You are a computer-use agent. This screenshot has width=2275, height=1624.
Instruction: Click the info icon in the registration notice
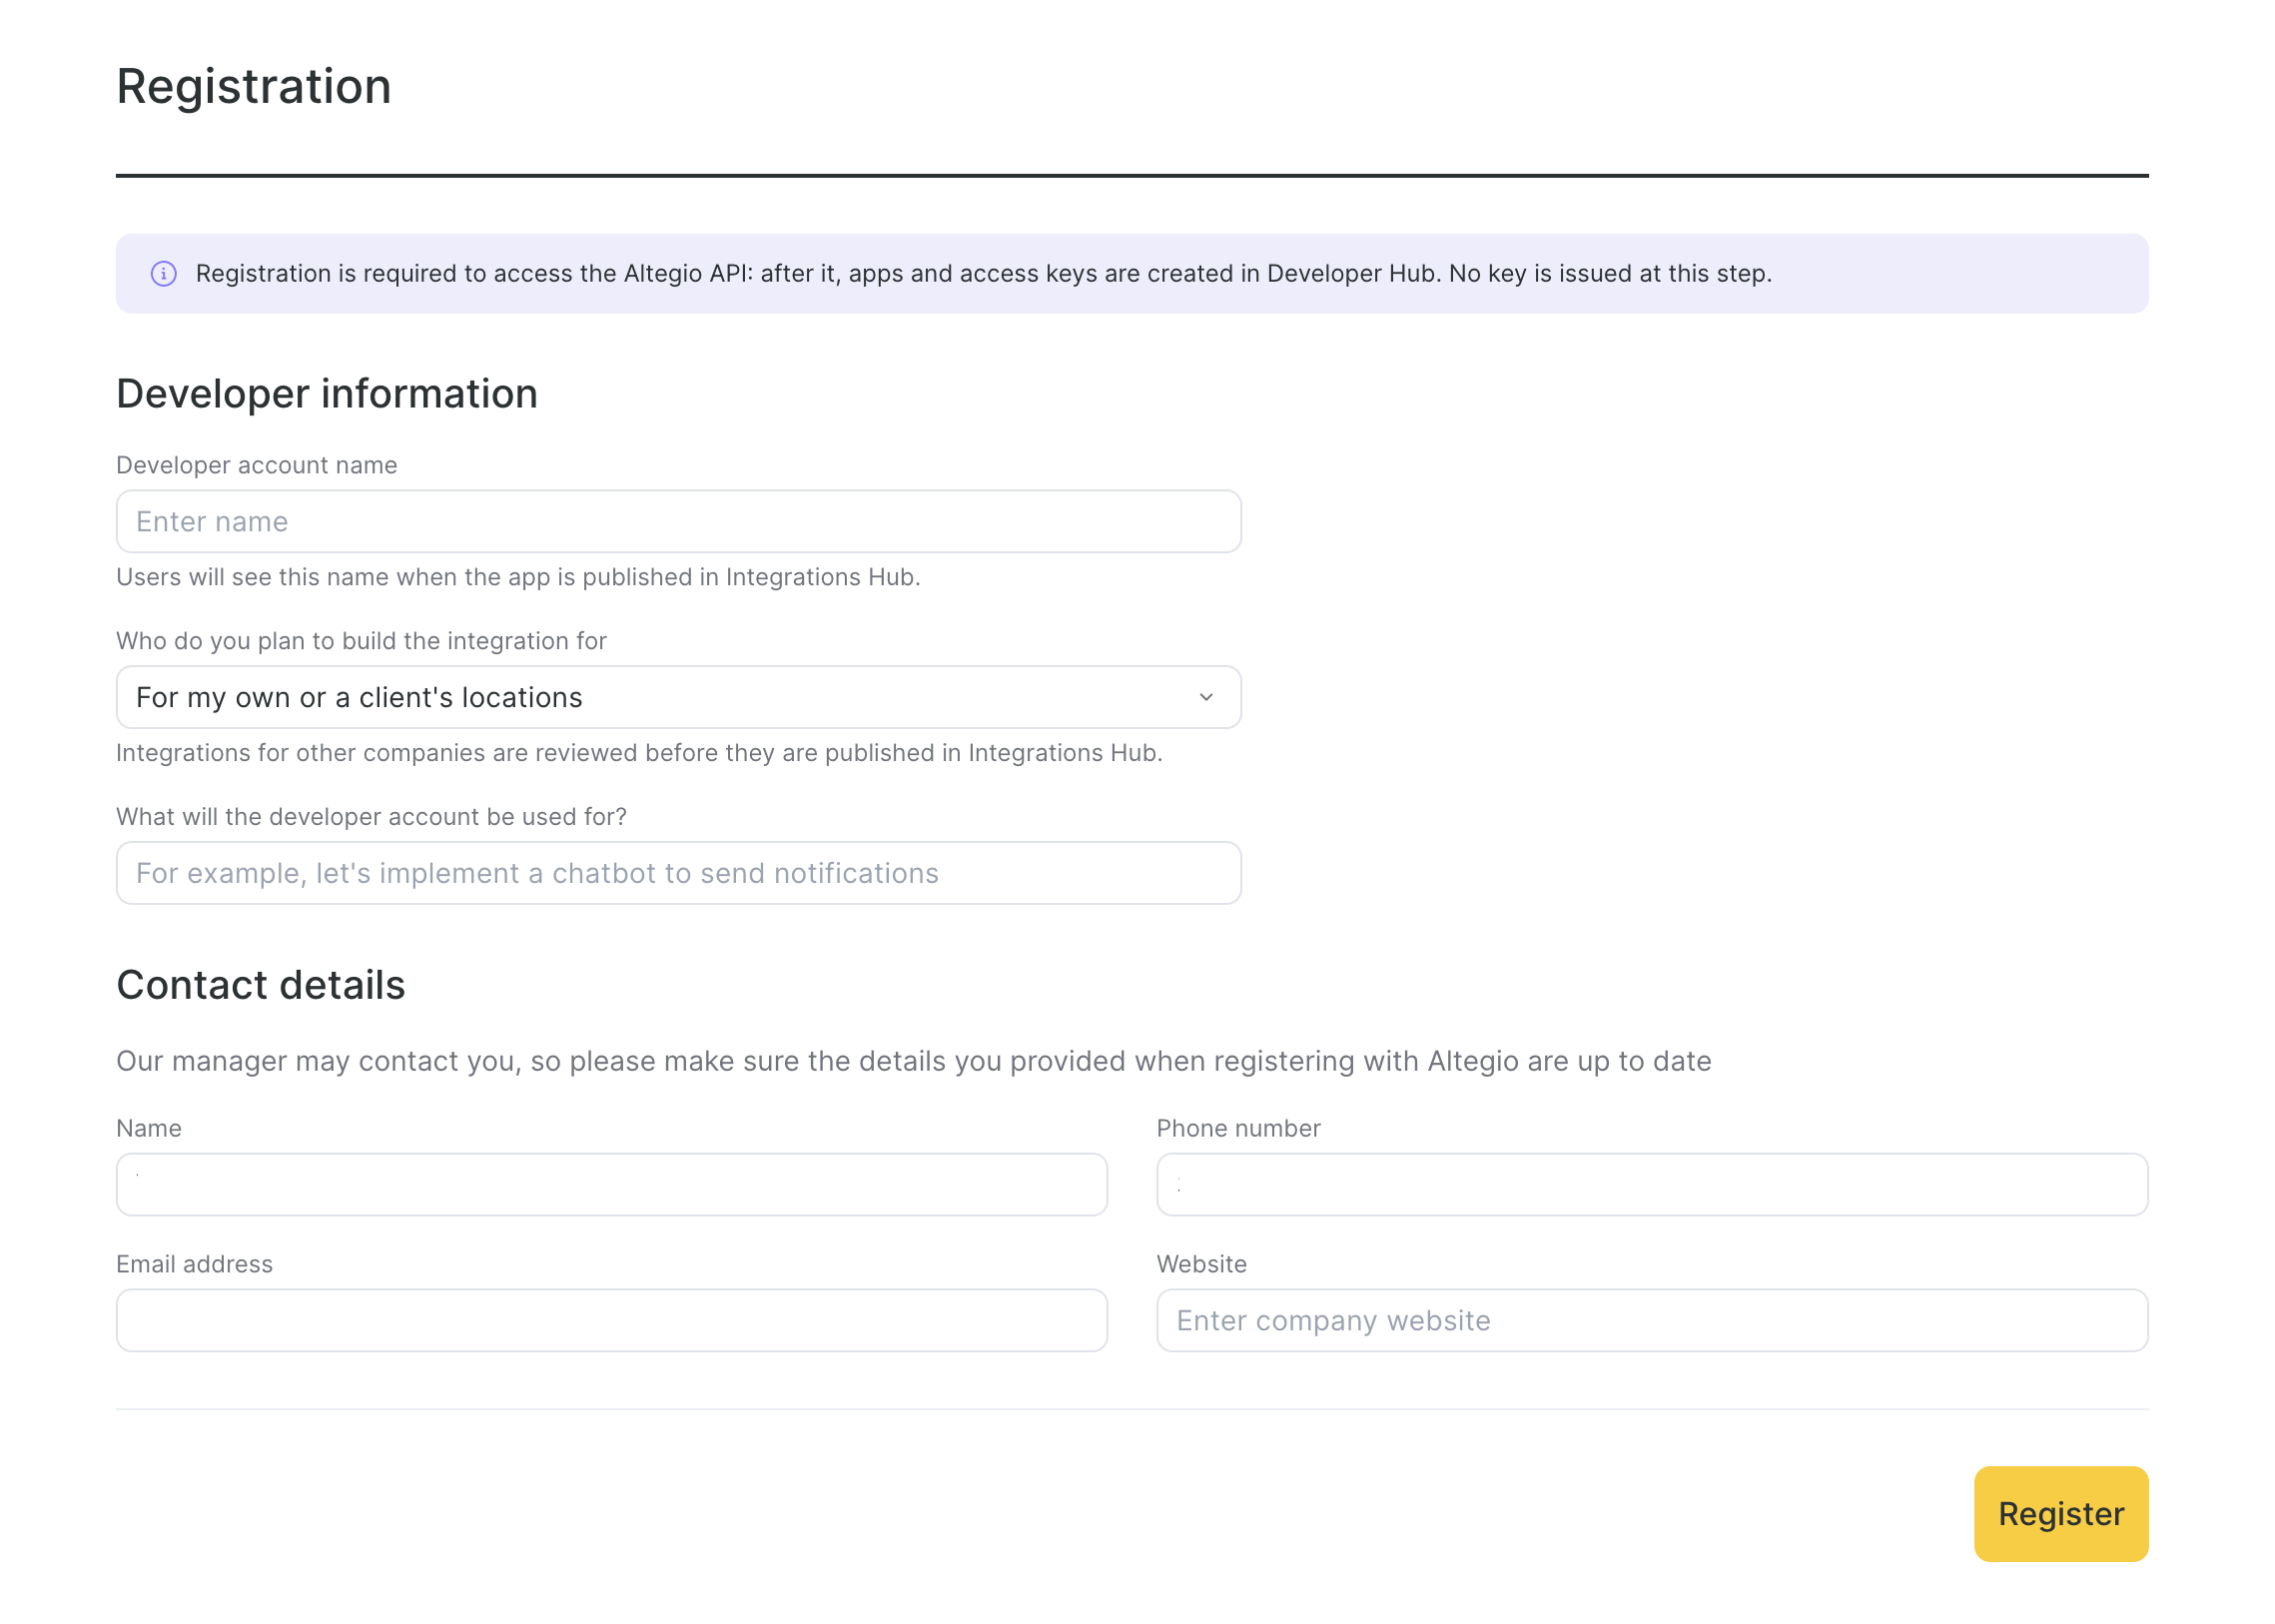tap(164, 274)
